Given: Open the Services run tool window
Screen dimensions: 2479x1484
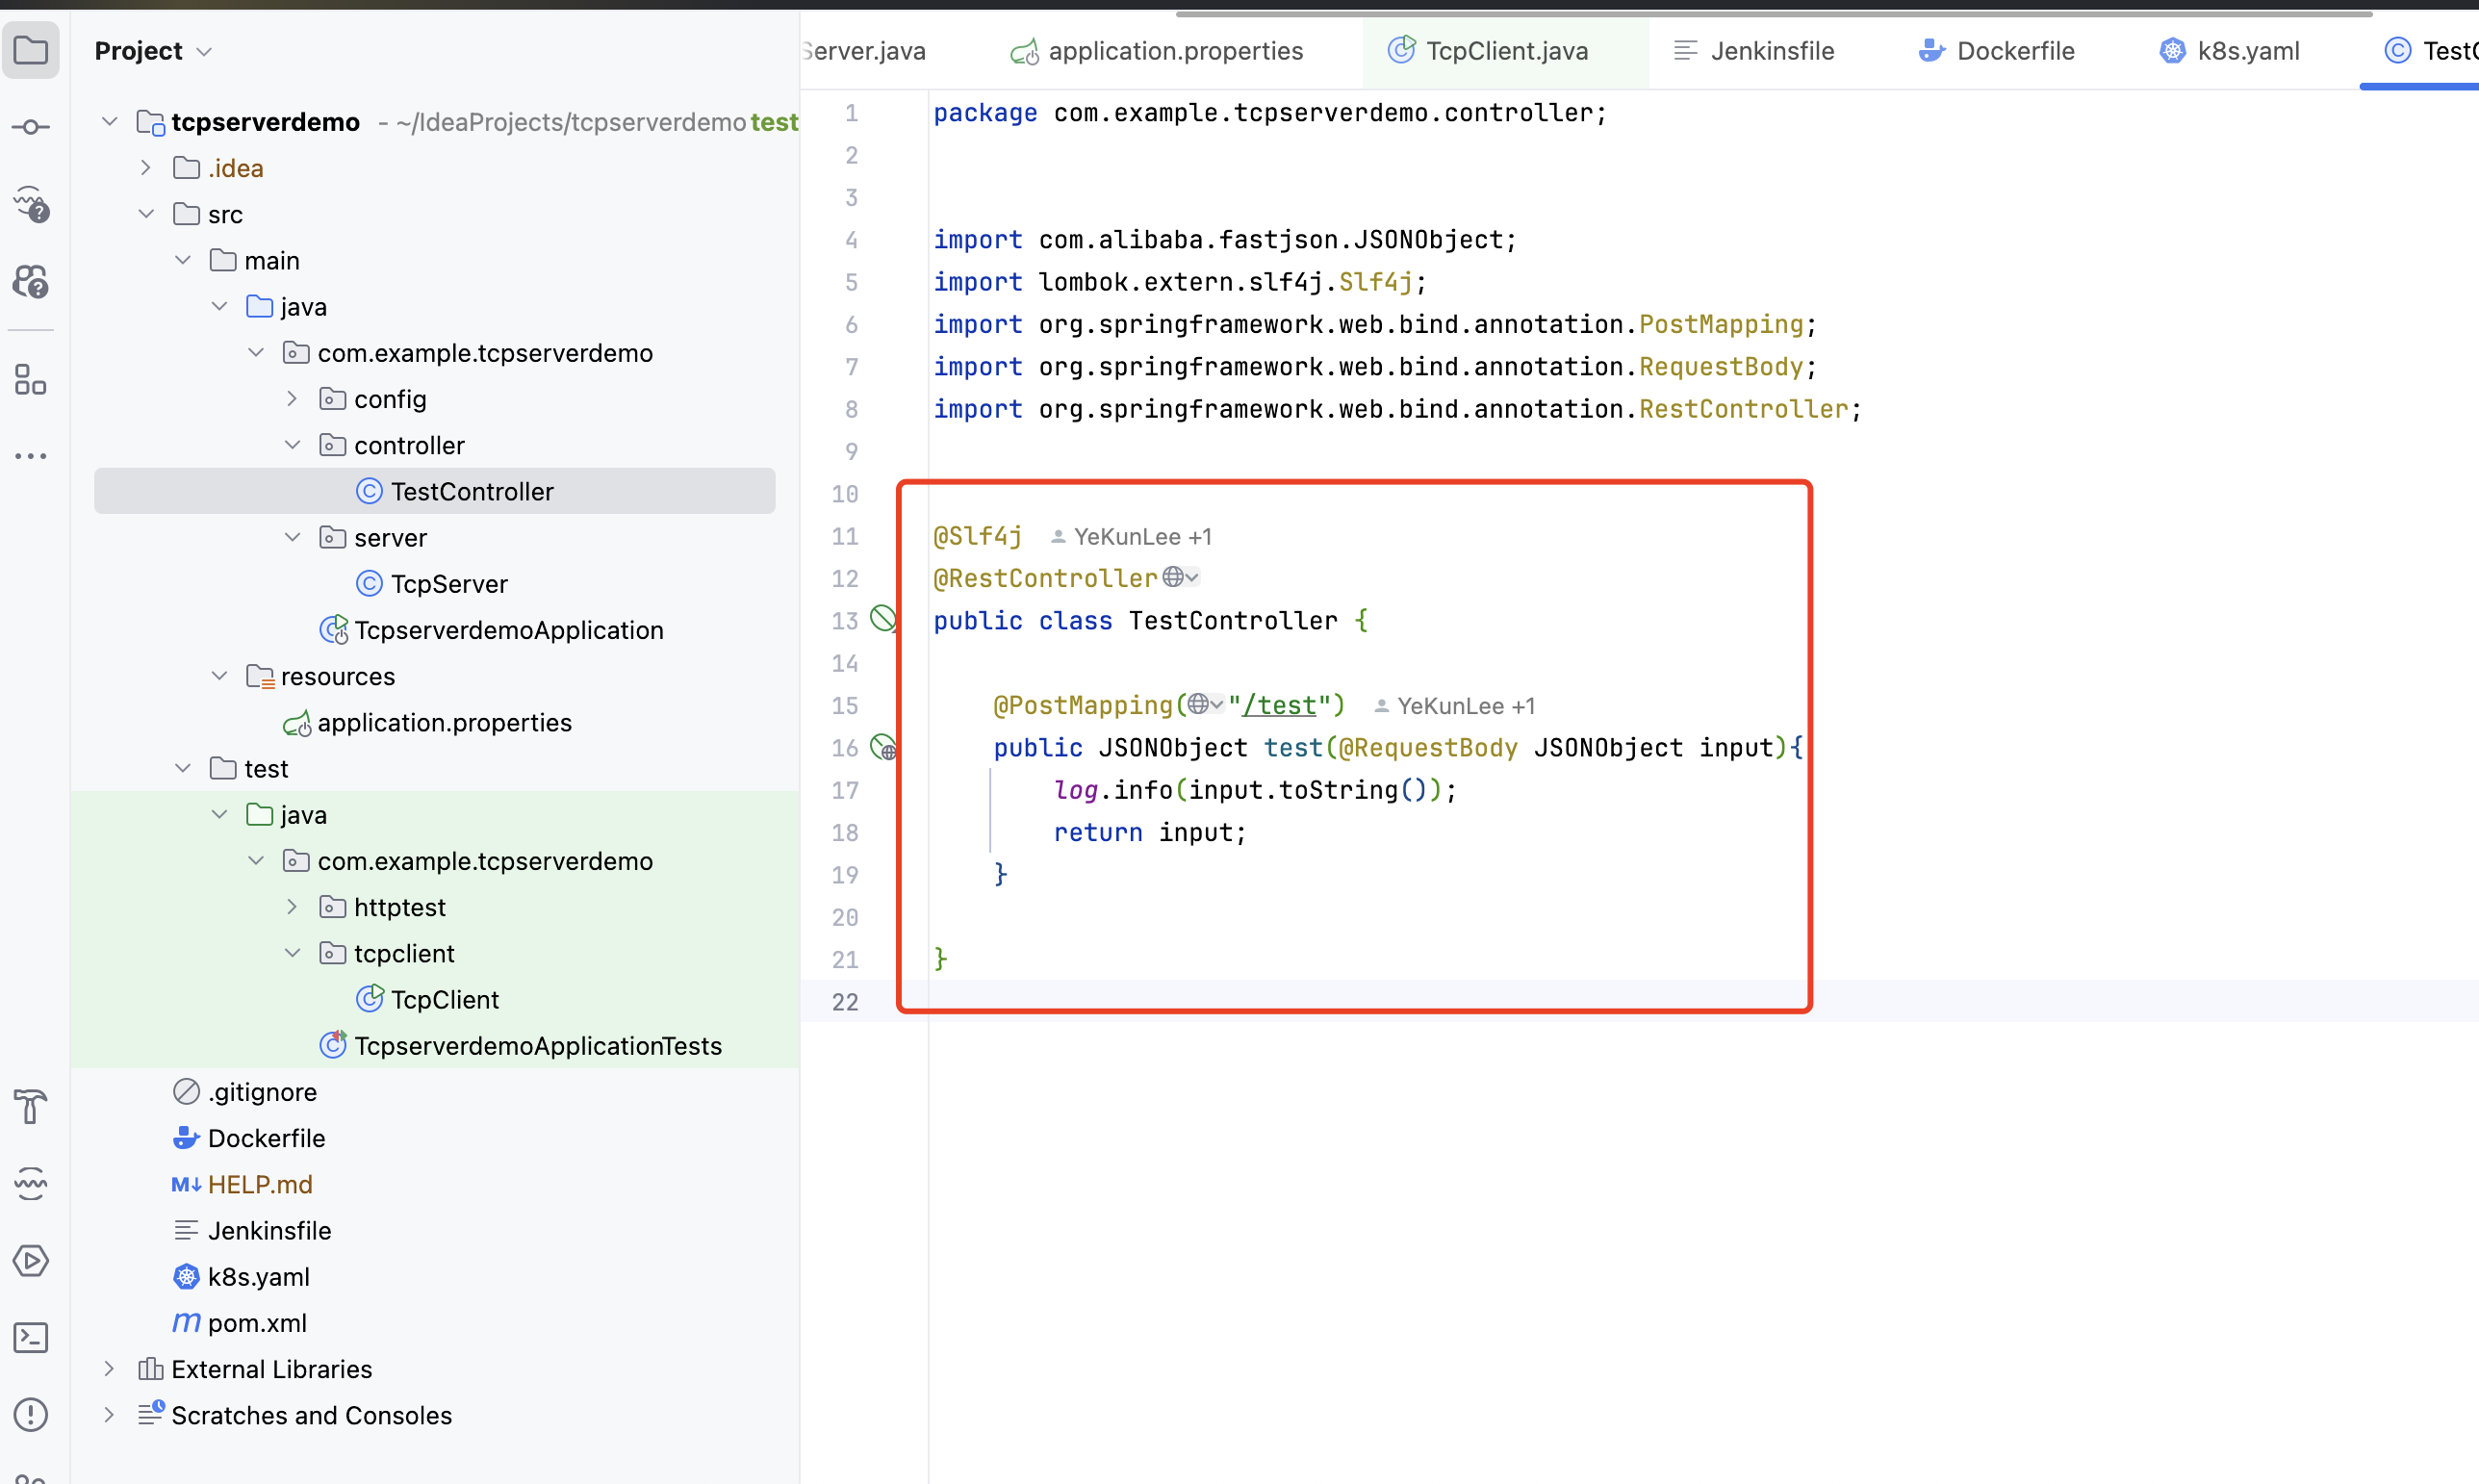Looking at the screenshot, I should click(31, 1260).
